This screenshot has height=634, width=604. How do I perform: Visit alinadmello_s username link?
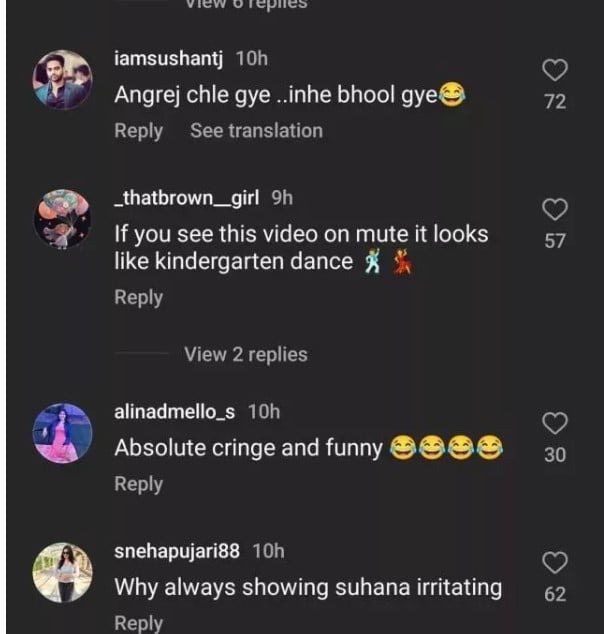point(176,411)
